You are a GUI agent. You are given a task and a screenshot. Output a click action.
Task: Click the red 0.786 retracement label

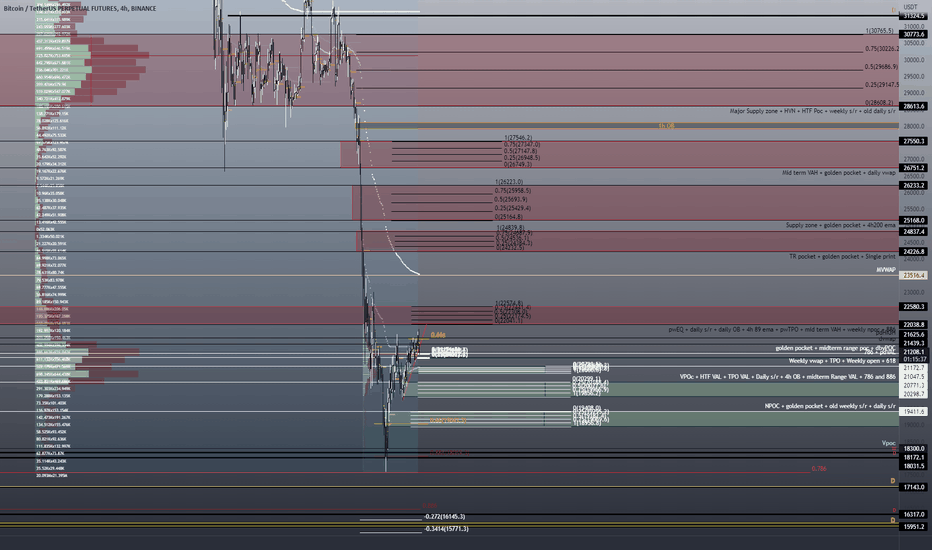point(818,469)
